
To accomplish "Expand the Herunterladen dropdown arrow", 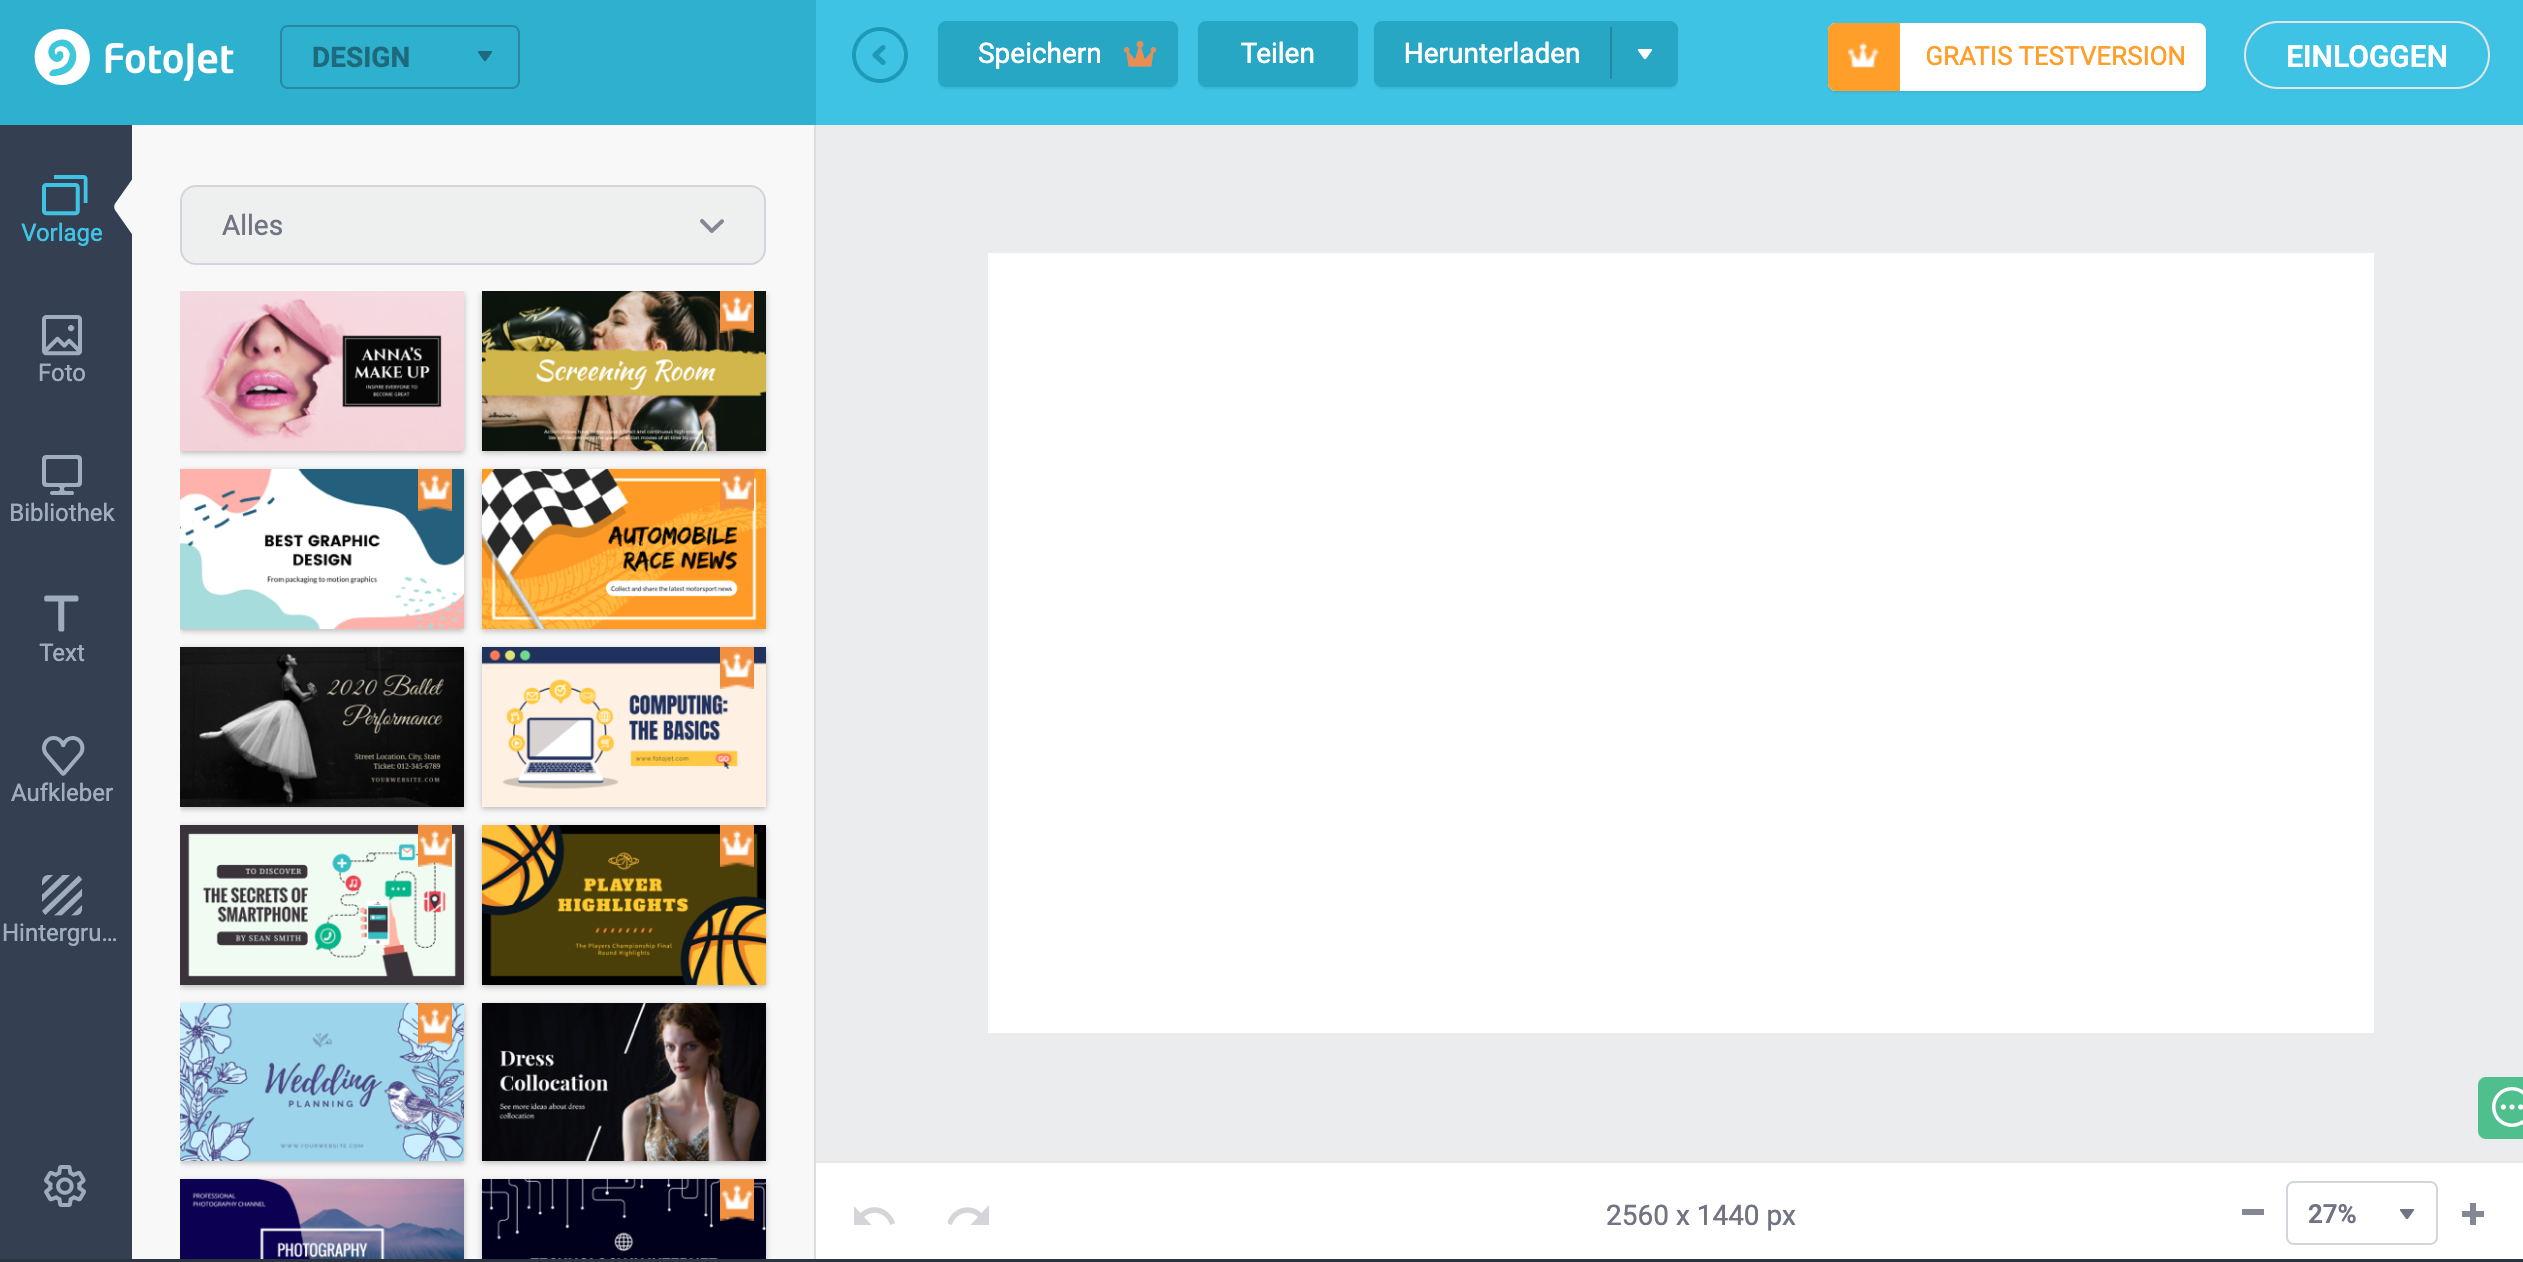I will (x=1645, y=54).
